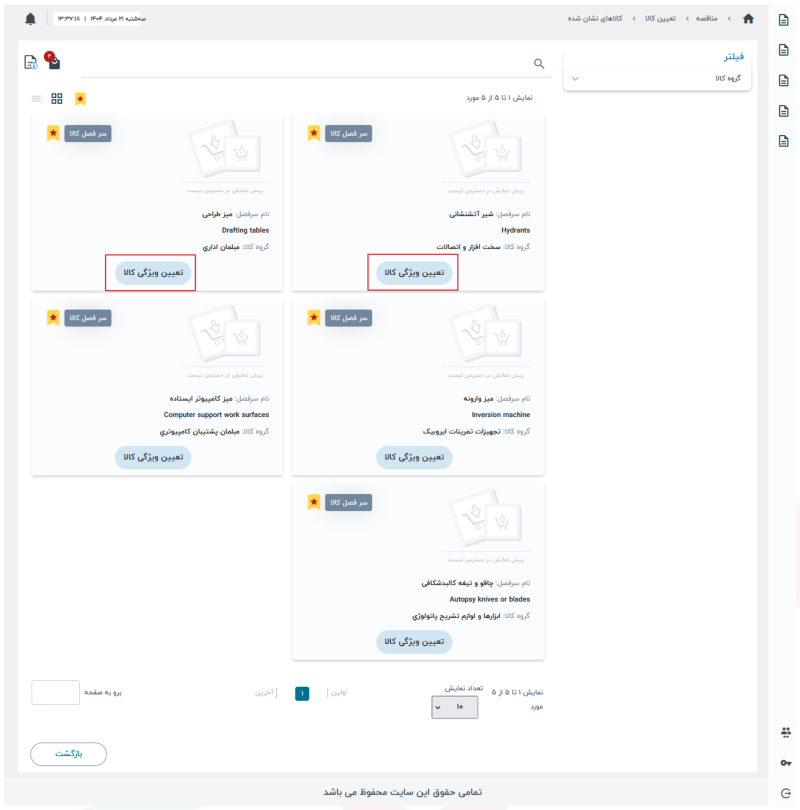Open the page size dropdown showing ۱۰
Screen dimensions: 800x810
(x=454, y=707)
